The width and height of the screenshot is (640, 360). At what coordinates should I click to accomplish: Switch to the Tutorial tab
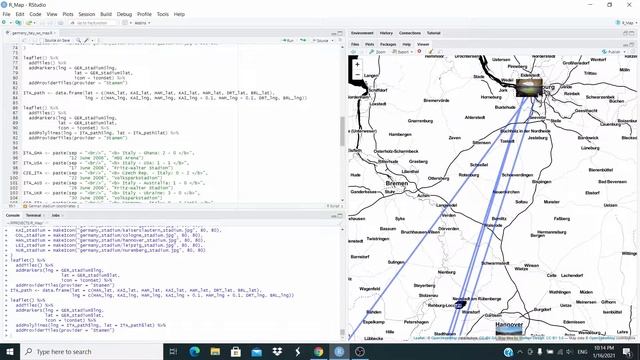(433, 33)
